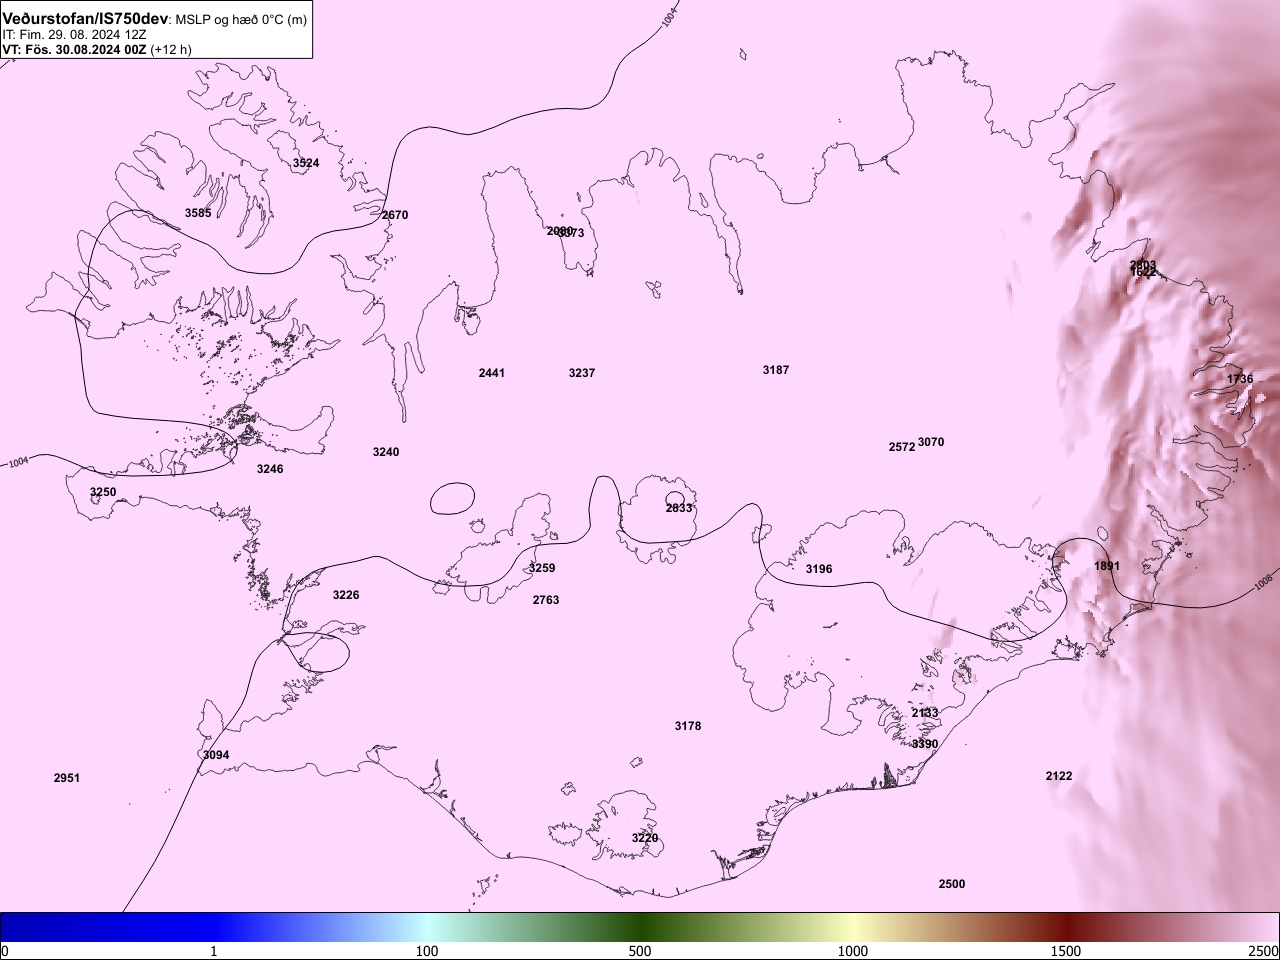Click the 3237 map value
The height and width of the screenshot is (960, 1280).
coord(582,373)
